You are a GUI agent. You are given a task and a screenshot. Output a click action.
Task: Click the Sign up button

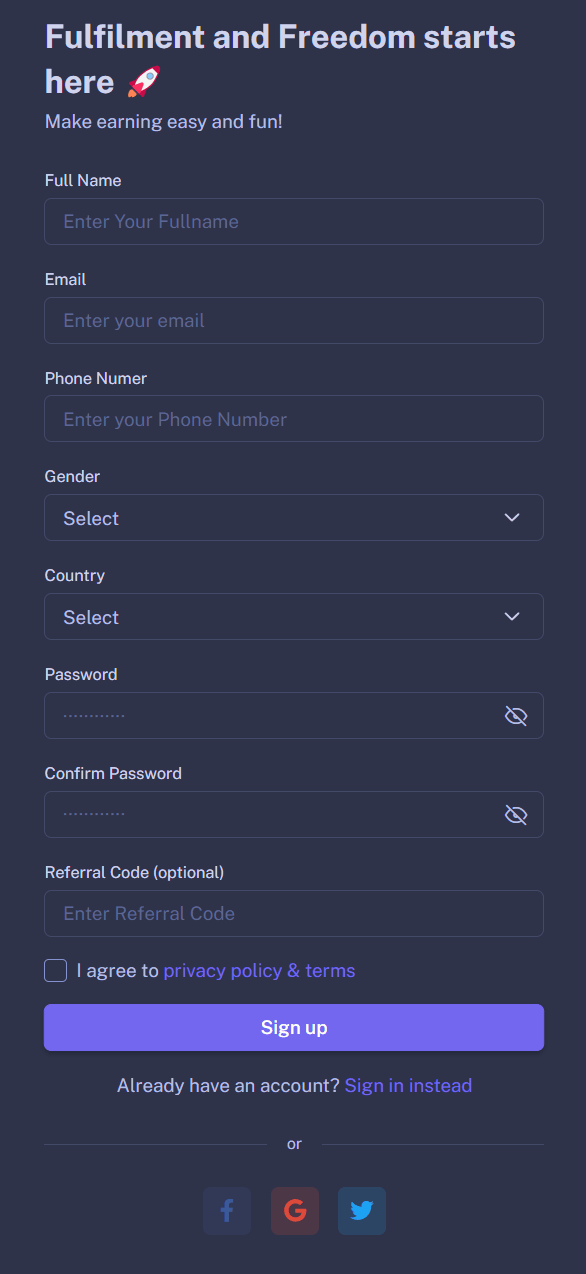pos(294,1028)
